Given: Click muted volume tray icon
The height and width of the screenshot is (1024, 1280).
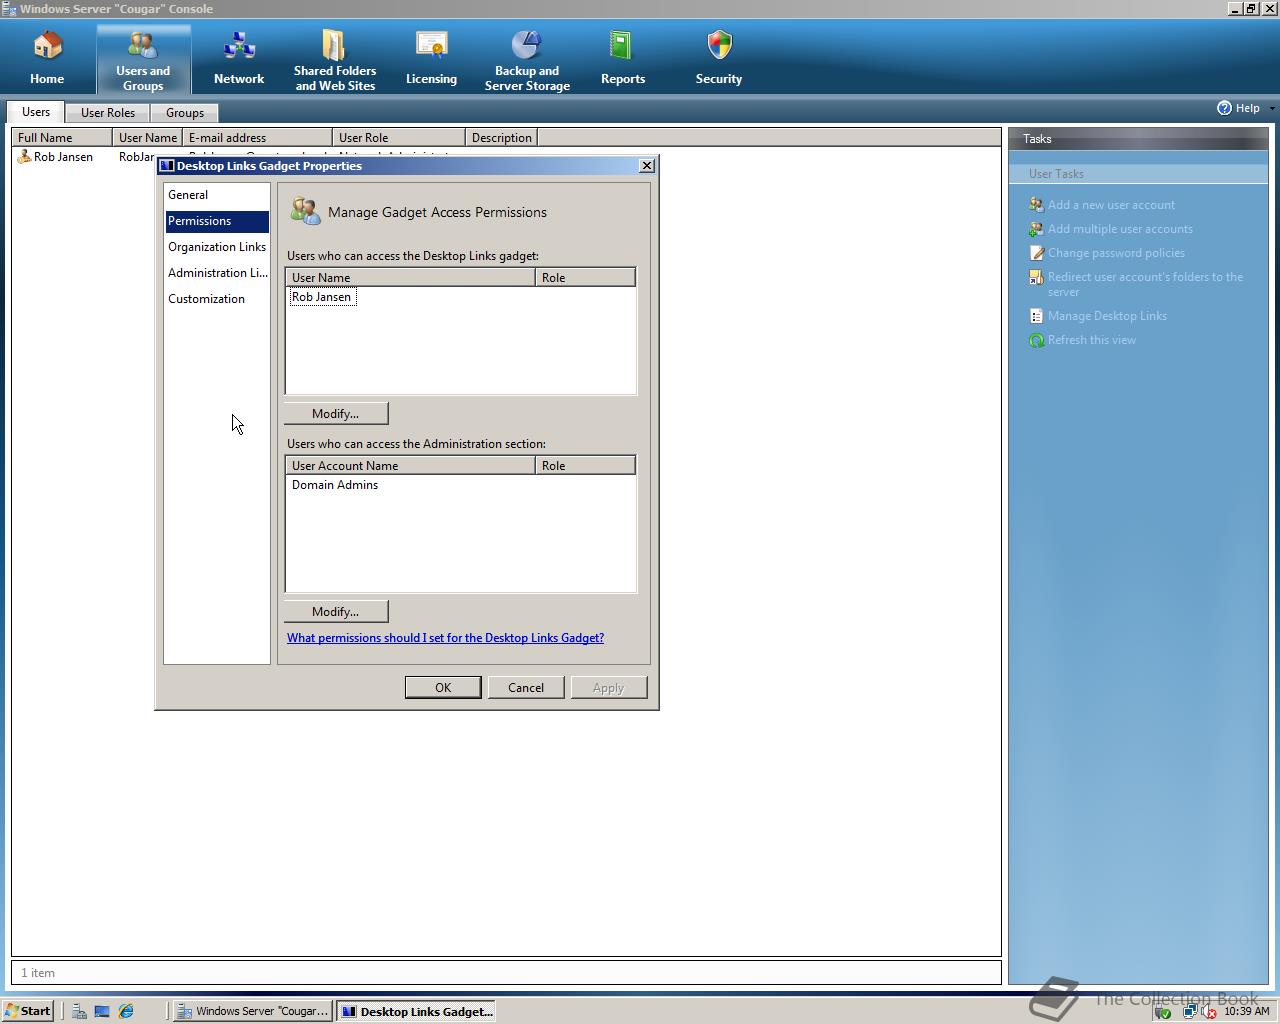Looking at the screenshot, I should click(x=1208, y=1011).
